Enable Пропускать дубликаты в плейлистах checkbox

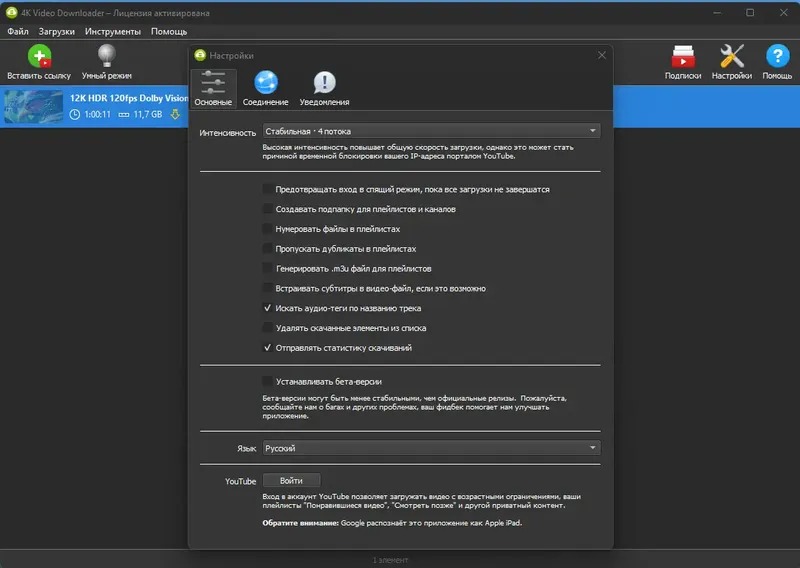[x=267, y=249]
